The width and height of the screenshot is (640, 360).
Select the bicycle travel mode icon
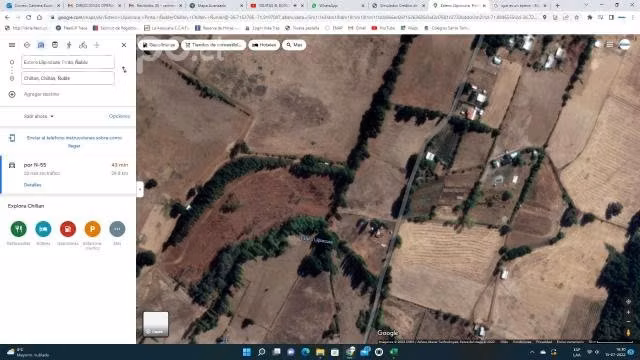tap(83, 45)
